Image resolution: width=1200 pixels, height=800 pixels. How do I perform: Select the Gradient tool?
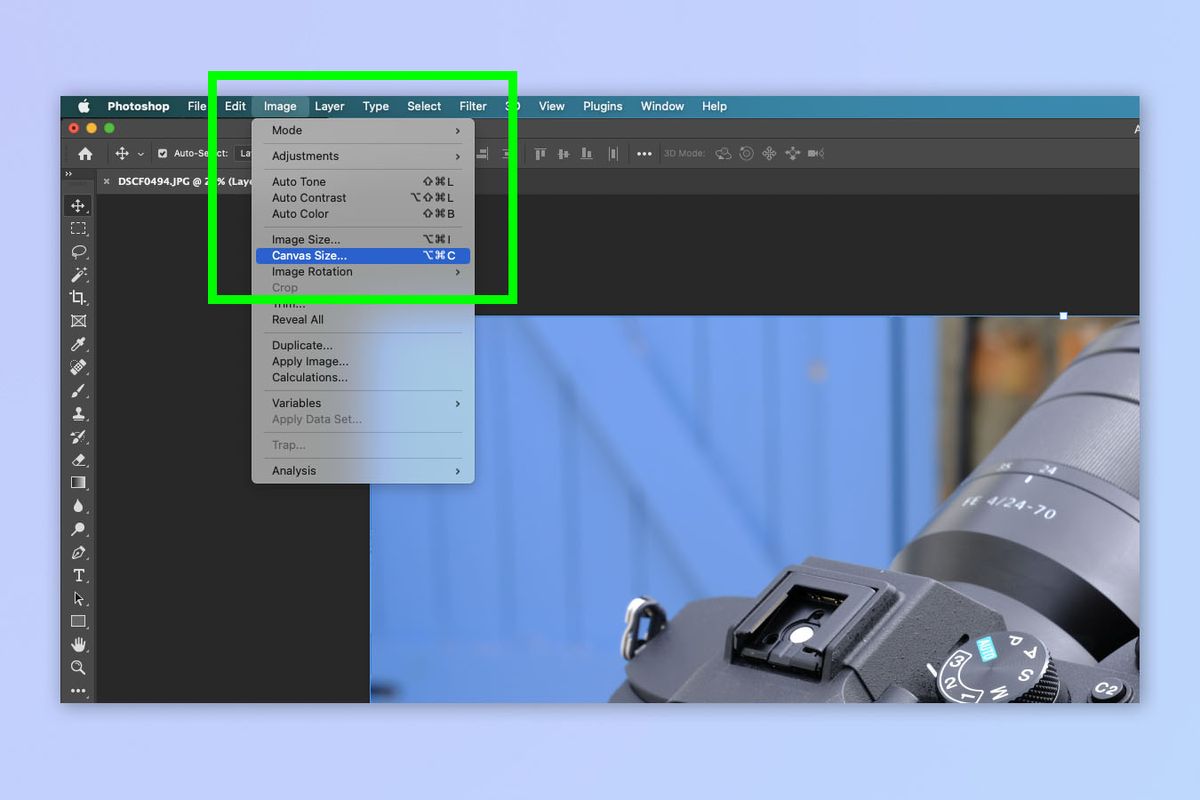click(x=79, y=483)
